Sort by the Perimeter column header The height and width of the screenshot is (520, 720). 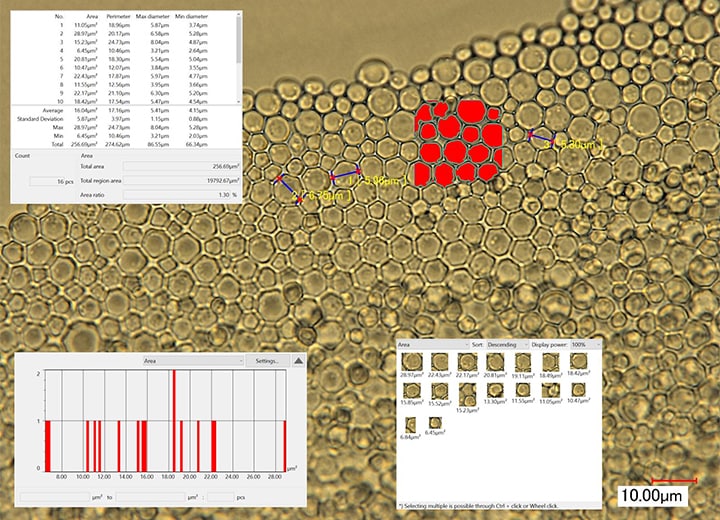tap(120, 18)
